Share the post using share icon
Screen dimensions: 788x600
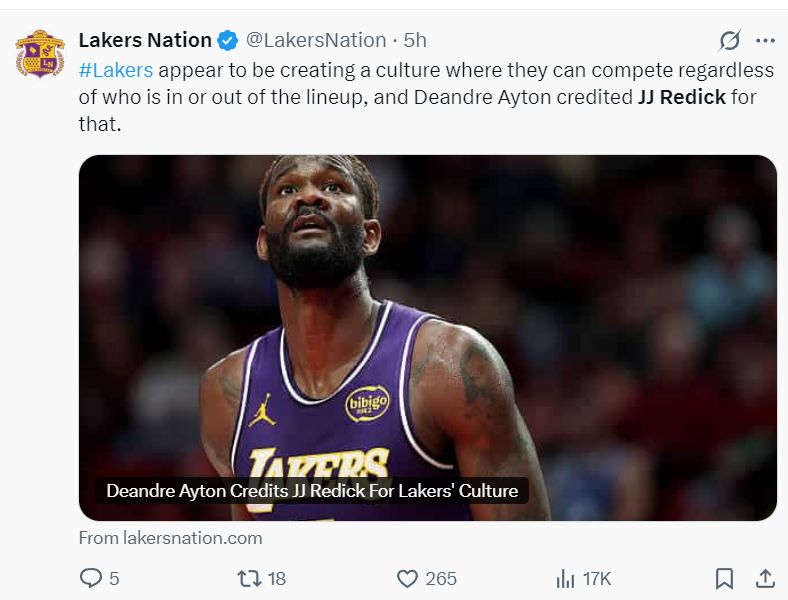click(x=764, y=578)
